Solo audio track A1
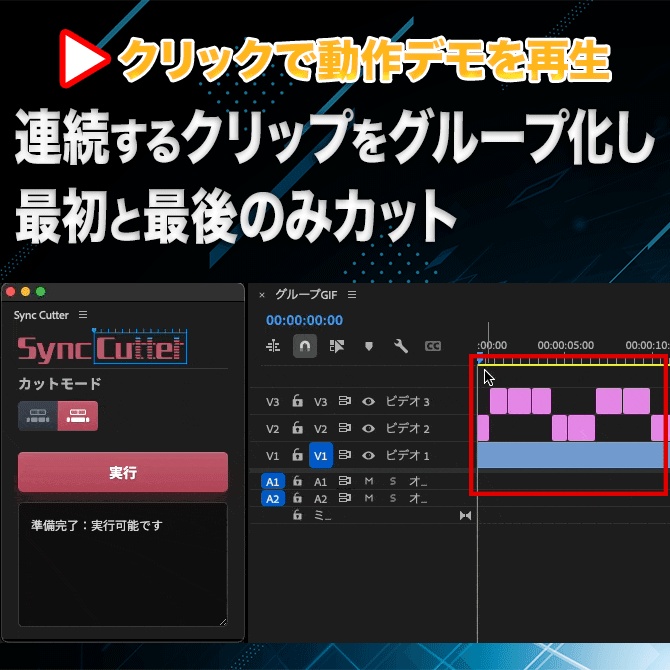 point(393,482)
